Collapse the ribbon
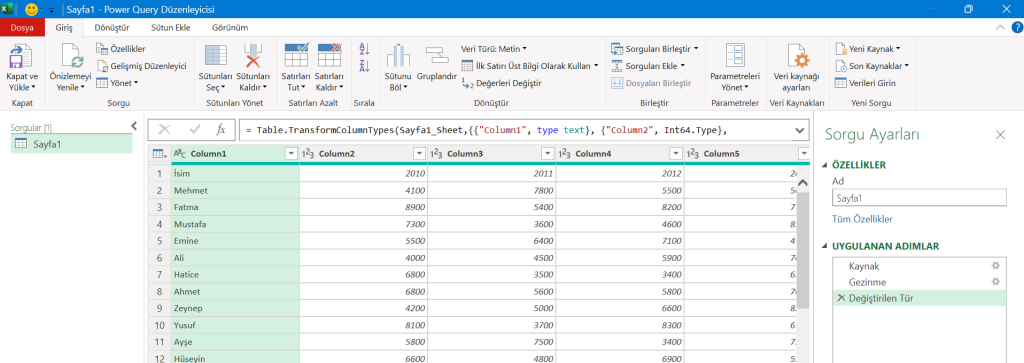 tap(1000, 27)
